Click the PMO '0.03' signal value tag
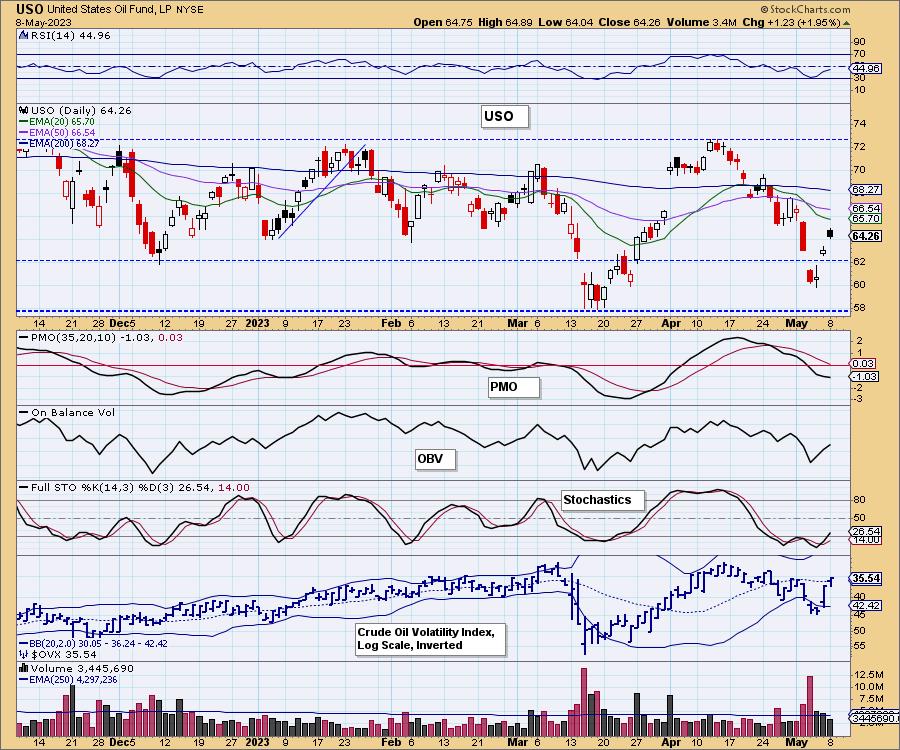900x750 pixels. click(863, 363)
